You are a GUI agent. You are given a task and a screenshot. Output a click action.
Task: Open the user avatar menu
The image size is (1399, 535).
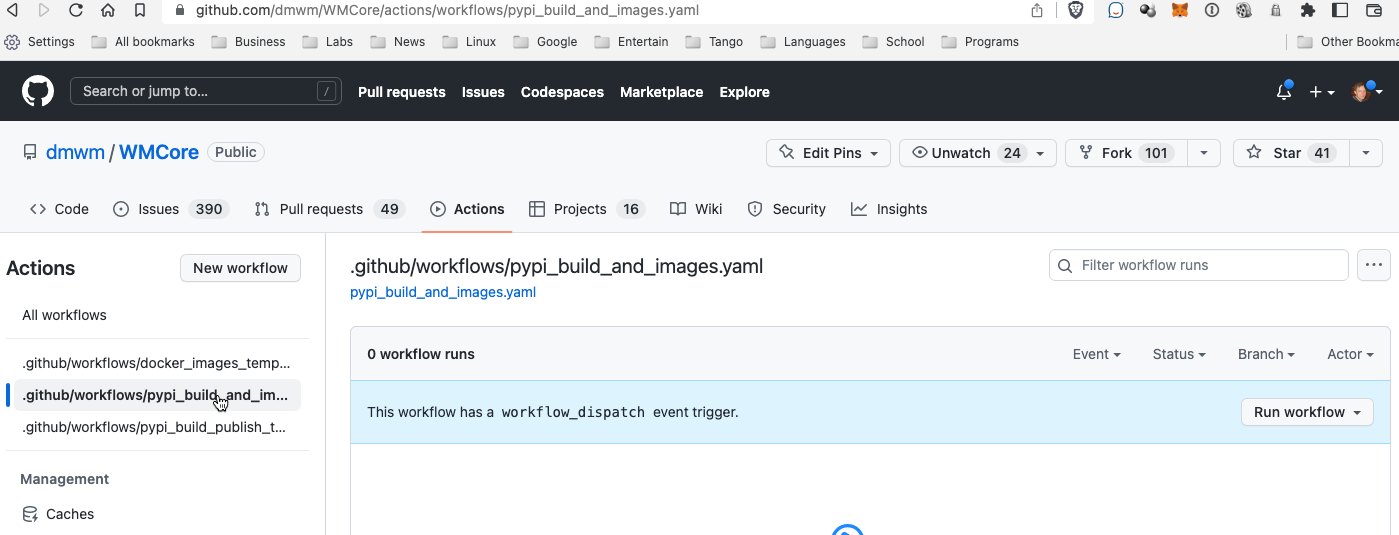tap(1367, 91)
